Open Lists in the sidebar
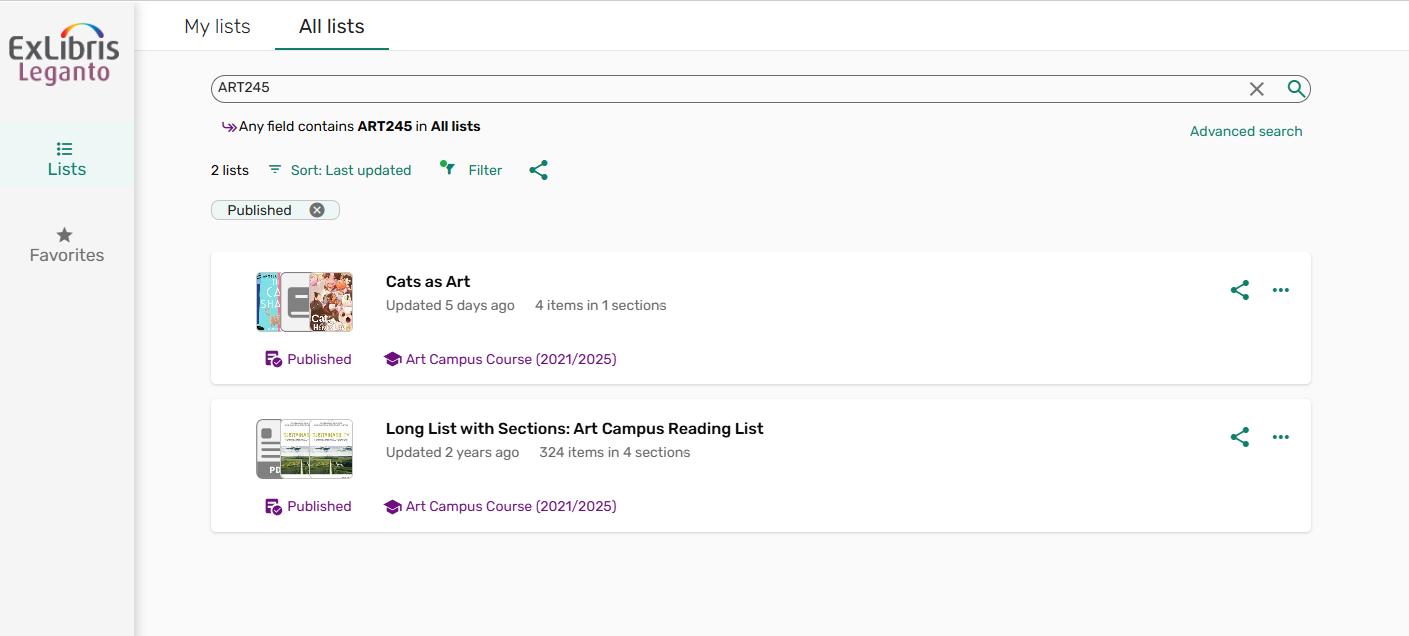Image resolution: width=1409 pixels, height=636 pixels. (67, 159)
